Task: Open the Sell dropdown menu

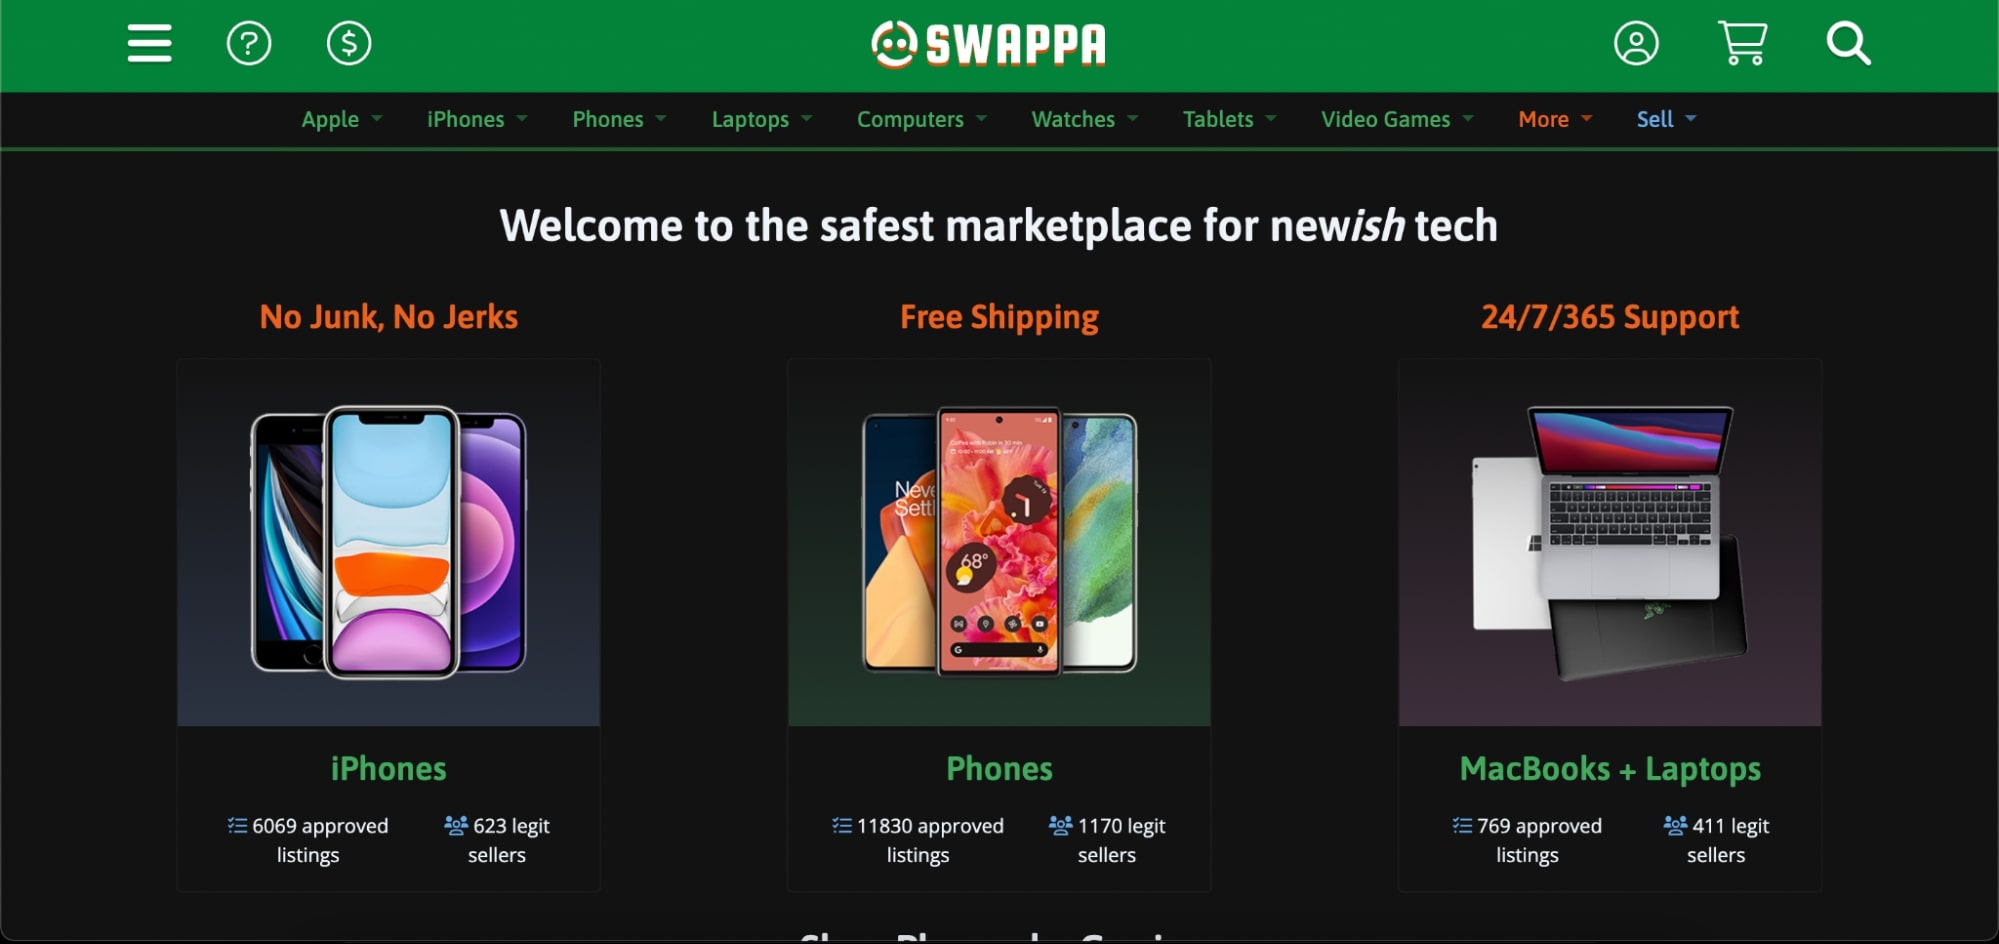Action: point(1666,119)
